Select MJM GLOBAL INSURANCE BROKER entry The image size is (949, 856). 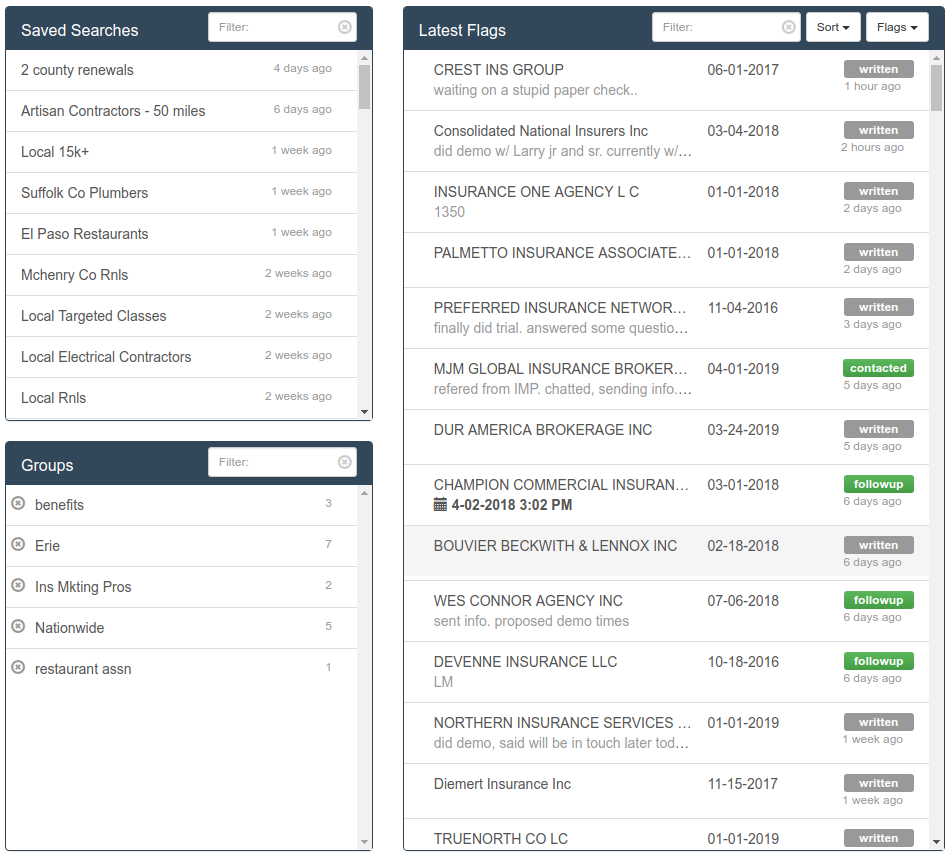point(666,379)
